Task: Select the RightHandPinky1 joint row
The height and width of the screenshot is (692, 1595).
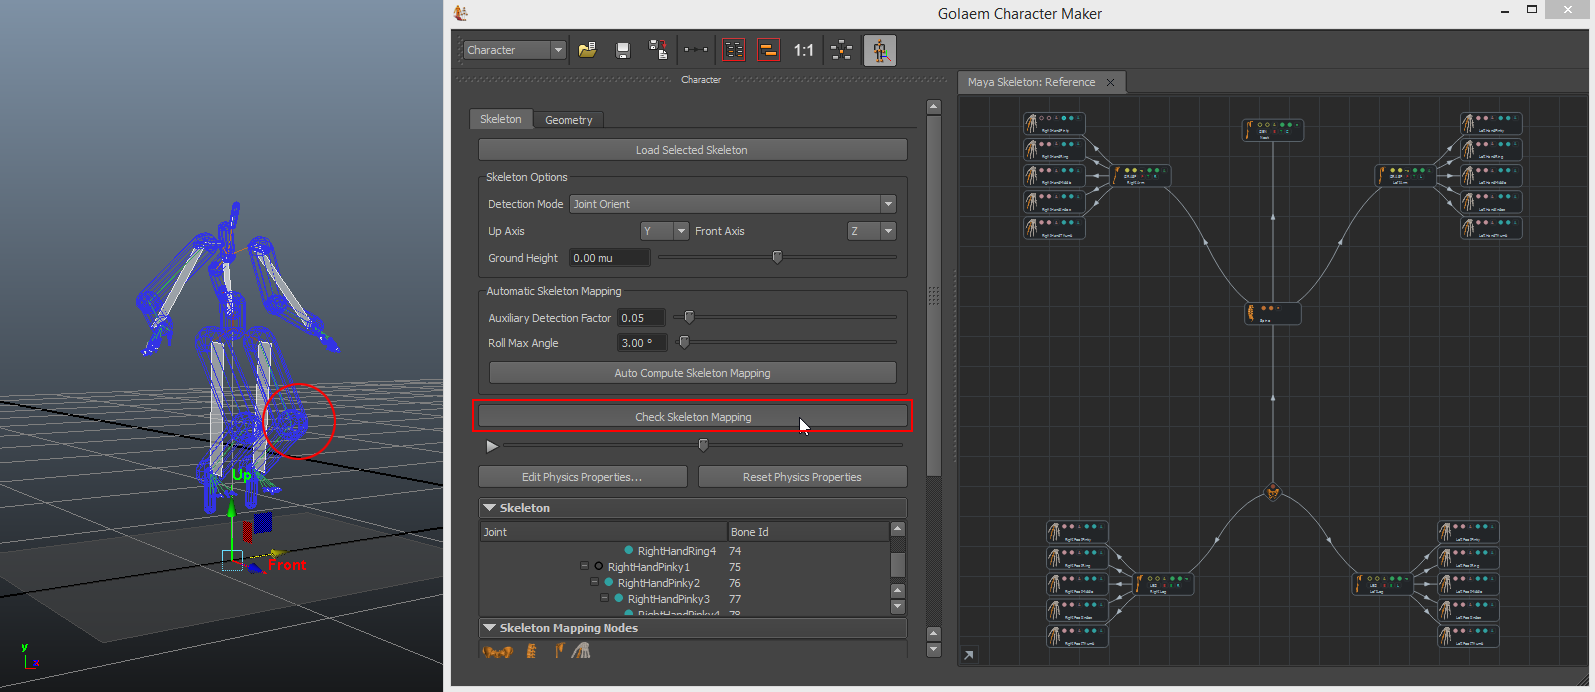Action: [x=685, y=567]
